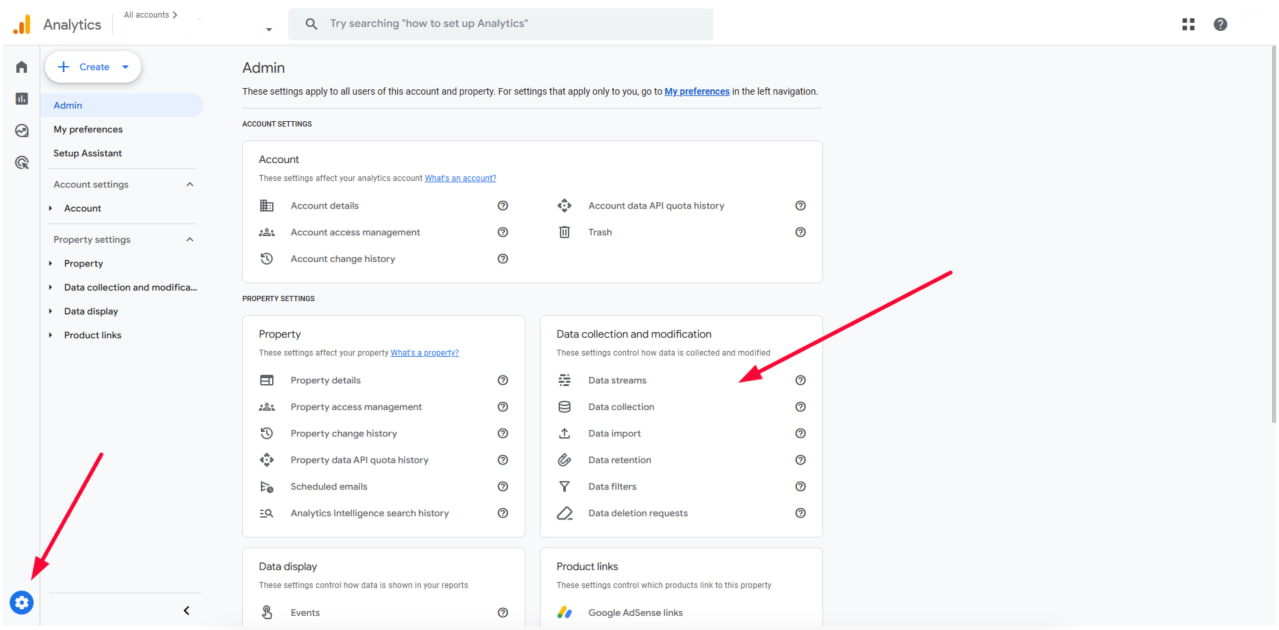This screenshot has height=630, width=1279.
Task: Show help for Data streams
Action: (x=800, y=380)
